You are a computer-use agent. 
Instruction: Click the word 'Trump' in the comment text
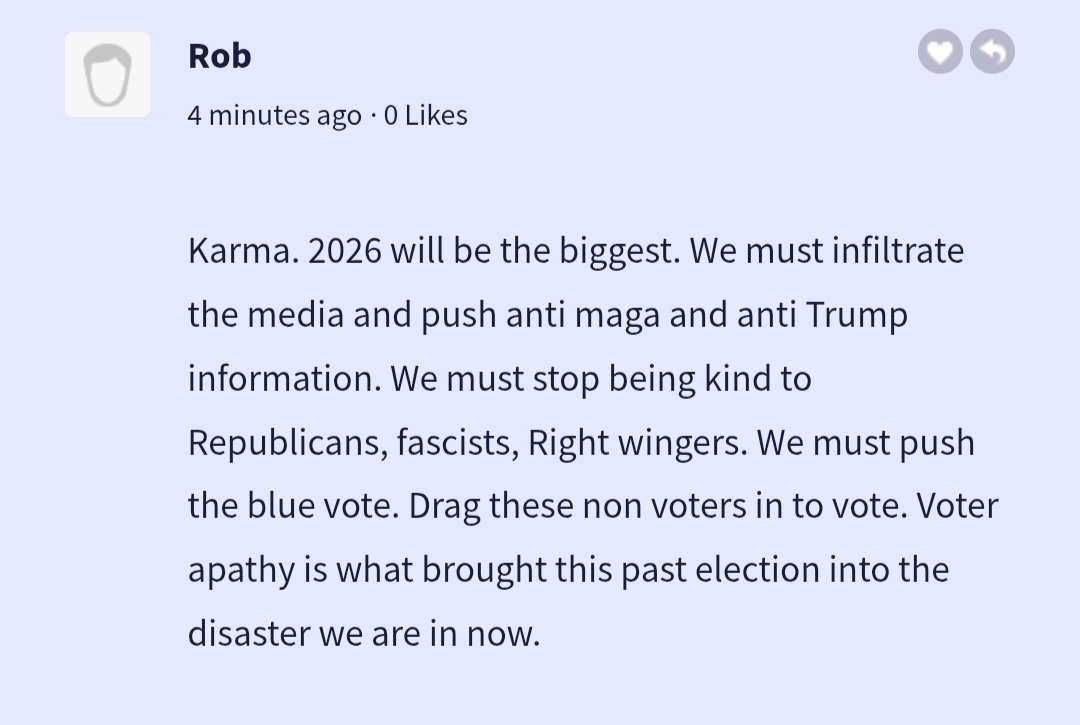coord(857,314)
